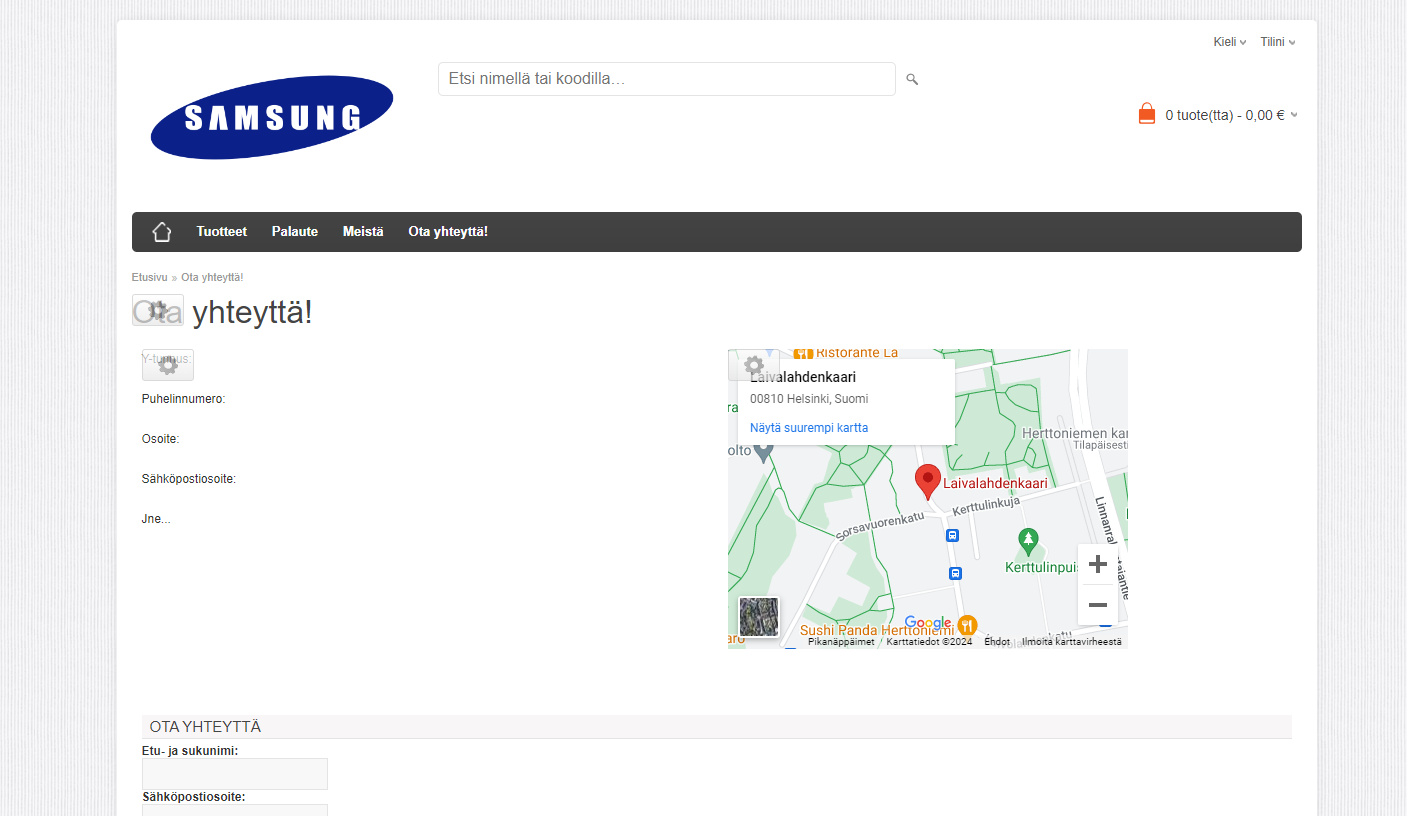Open the shopping cart bag icon
The height and width of the screenshot is (816, 1407).
[x=1147, y=114]
